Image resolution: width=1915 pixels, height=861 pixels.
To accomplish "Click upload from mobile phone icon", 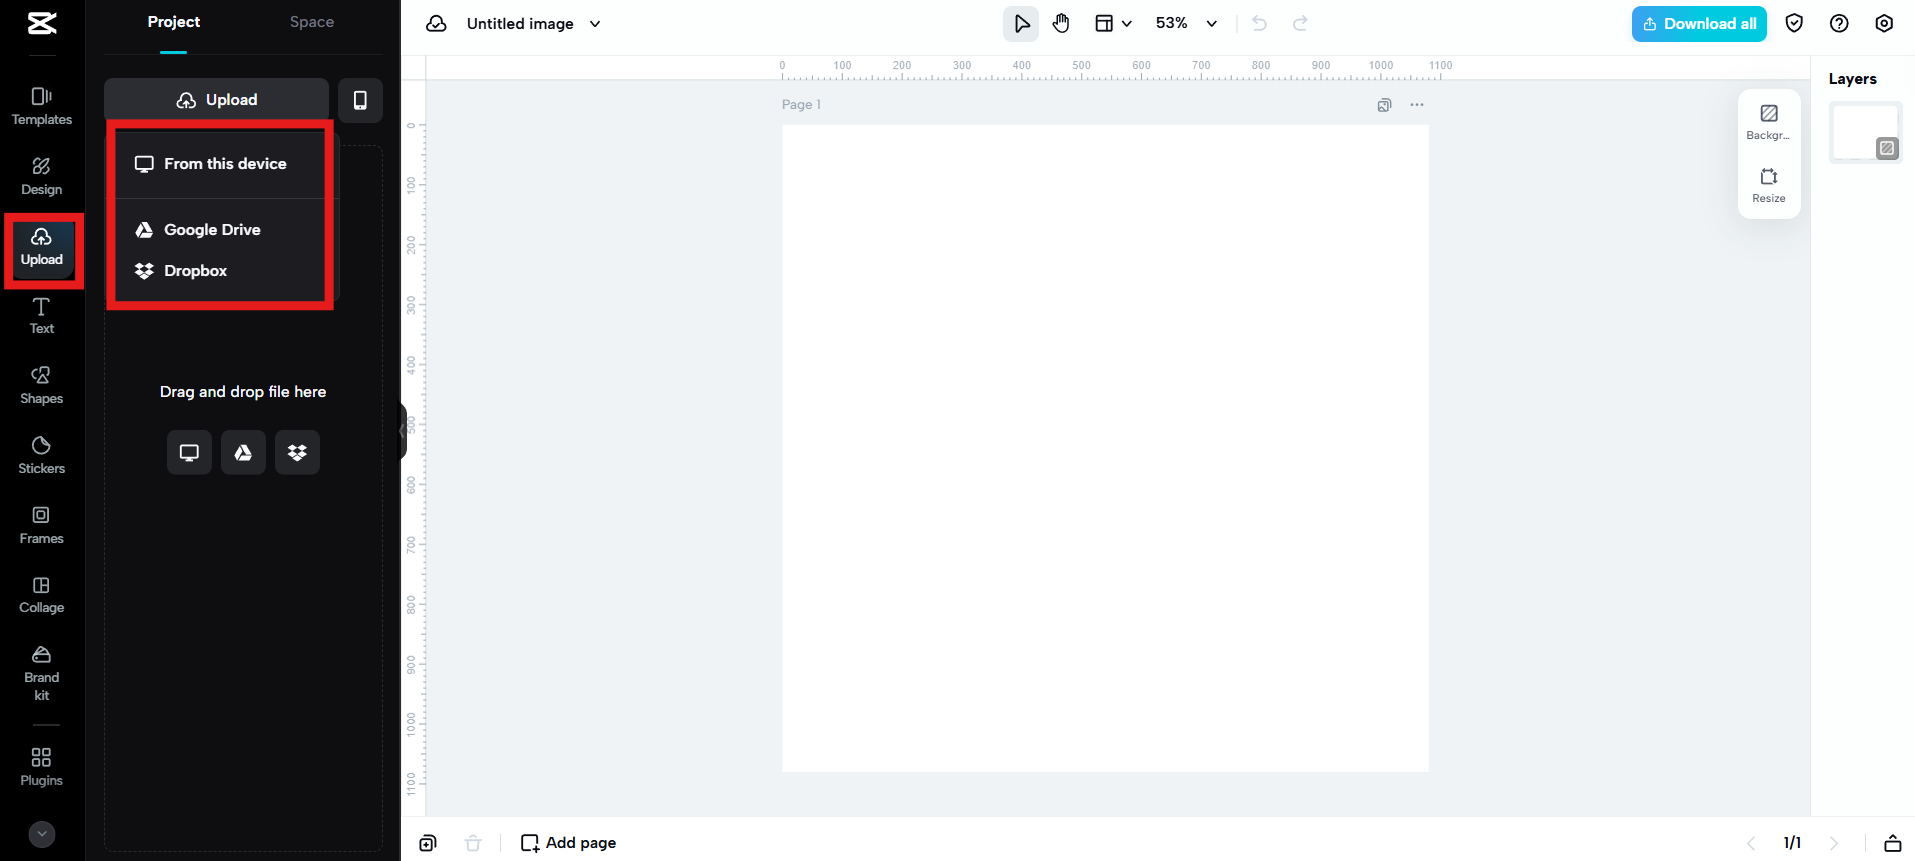I will (360, 100).
